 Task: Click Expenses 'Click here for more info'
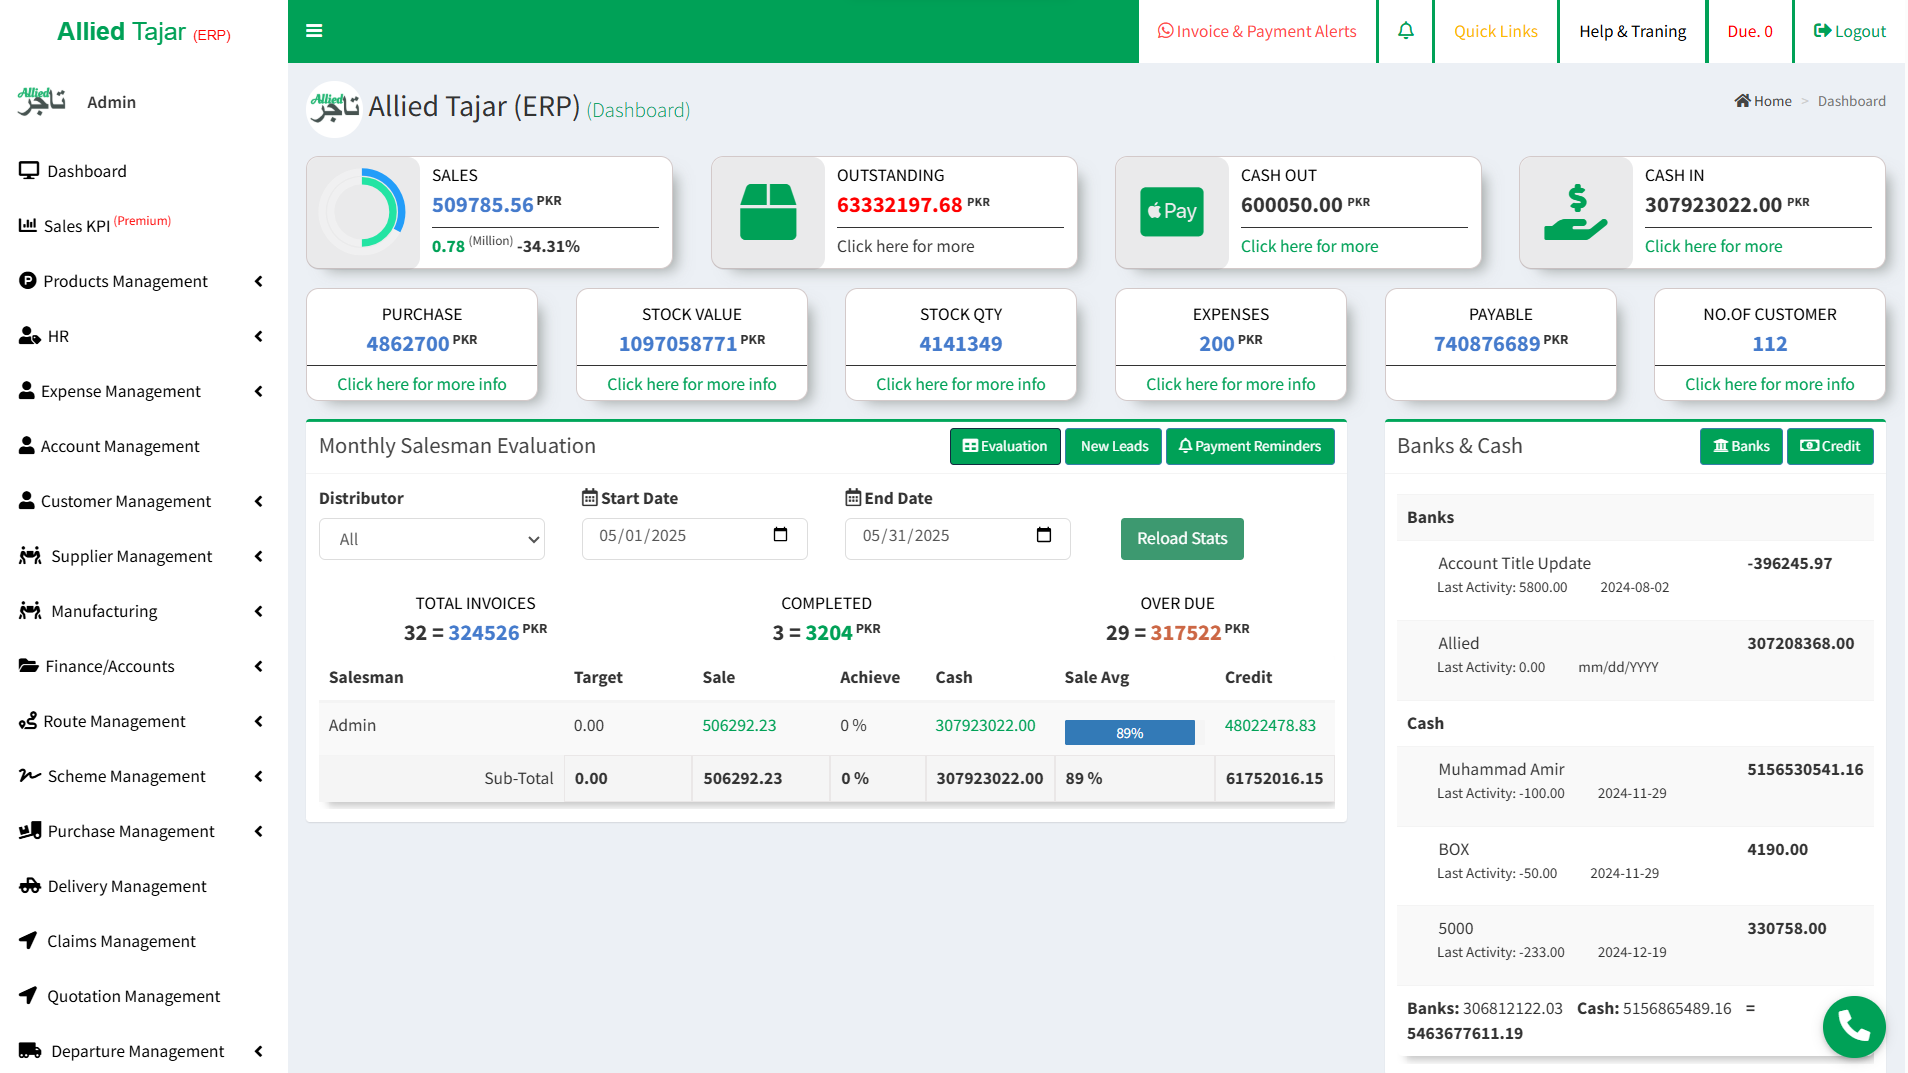point(1230,384)
